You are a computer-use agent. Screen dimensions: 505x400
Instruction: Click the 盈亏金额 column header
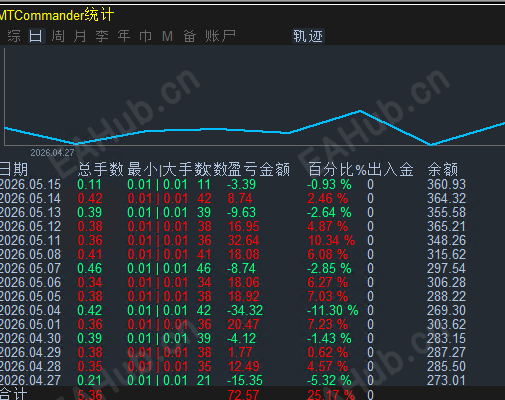click(259, 170)
